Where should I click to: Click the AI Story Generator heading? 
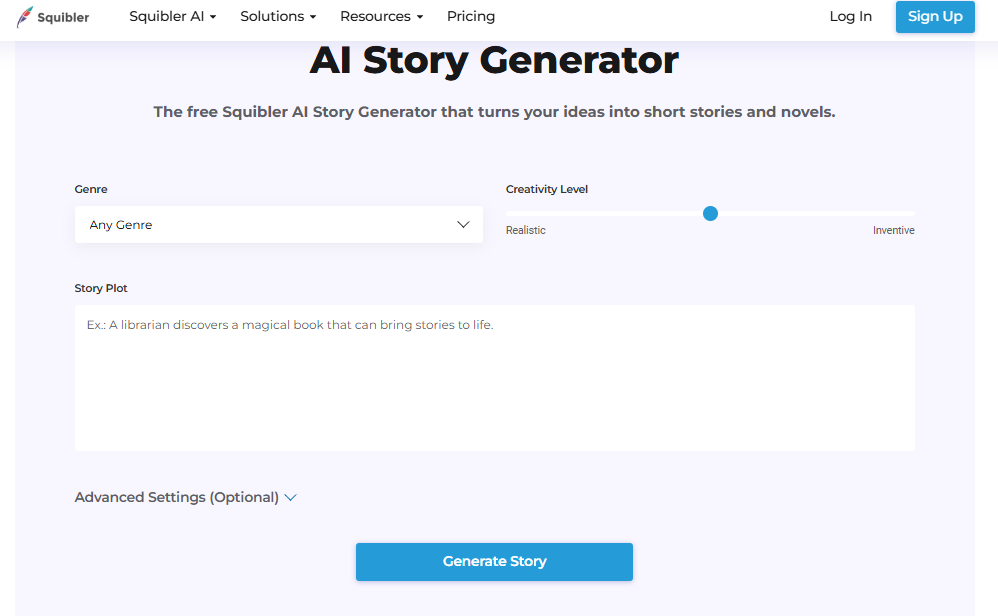coord(494,60)
